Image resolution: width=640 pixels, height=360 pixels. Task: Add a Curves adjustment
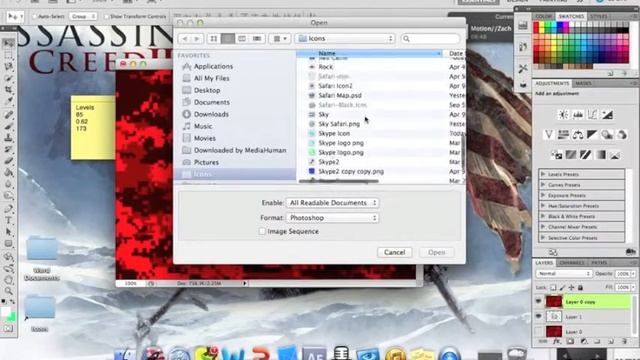click(x=593, y=115)
